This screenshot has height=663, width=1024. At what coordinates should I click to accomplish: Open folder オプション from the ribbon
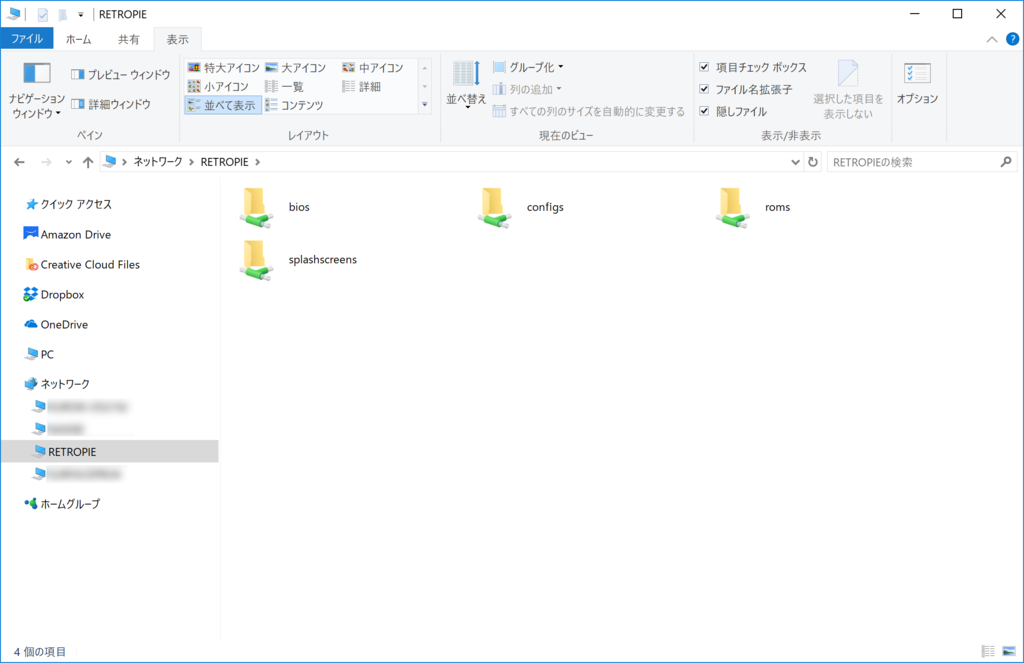[x=916, y=85]
